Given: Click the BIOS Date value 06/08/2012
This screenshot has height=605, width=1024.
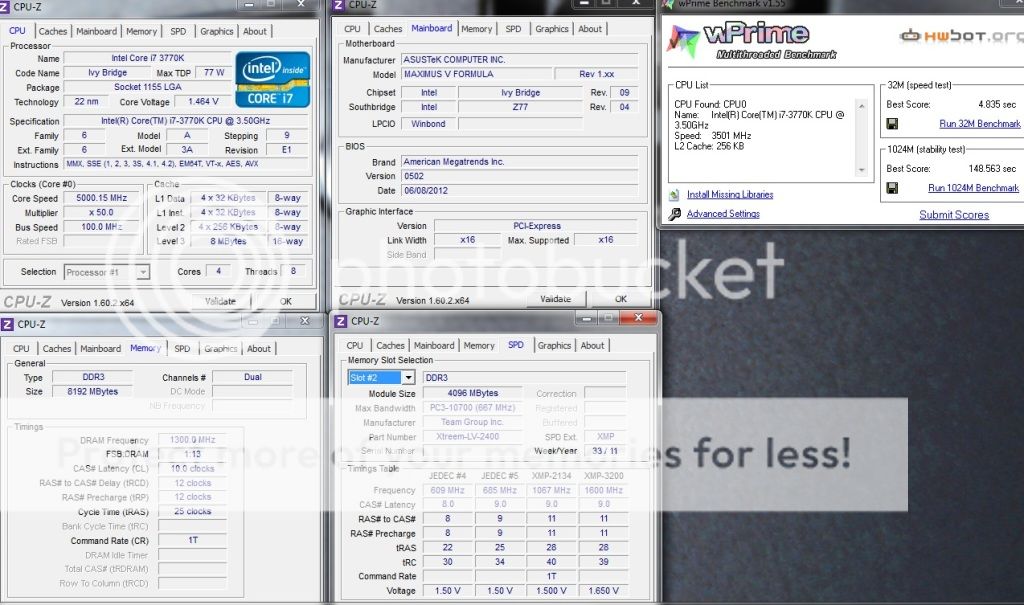Looking at the screenshot, I should (519, 190).
